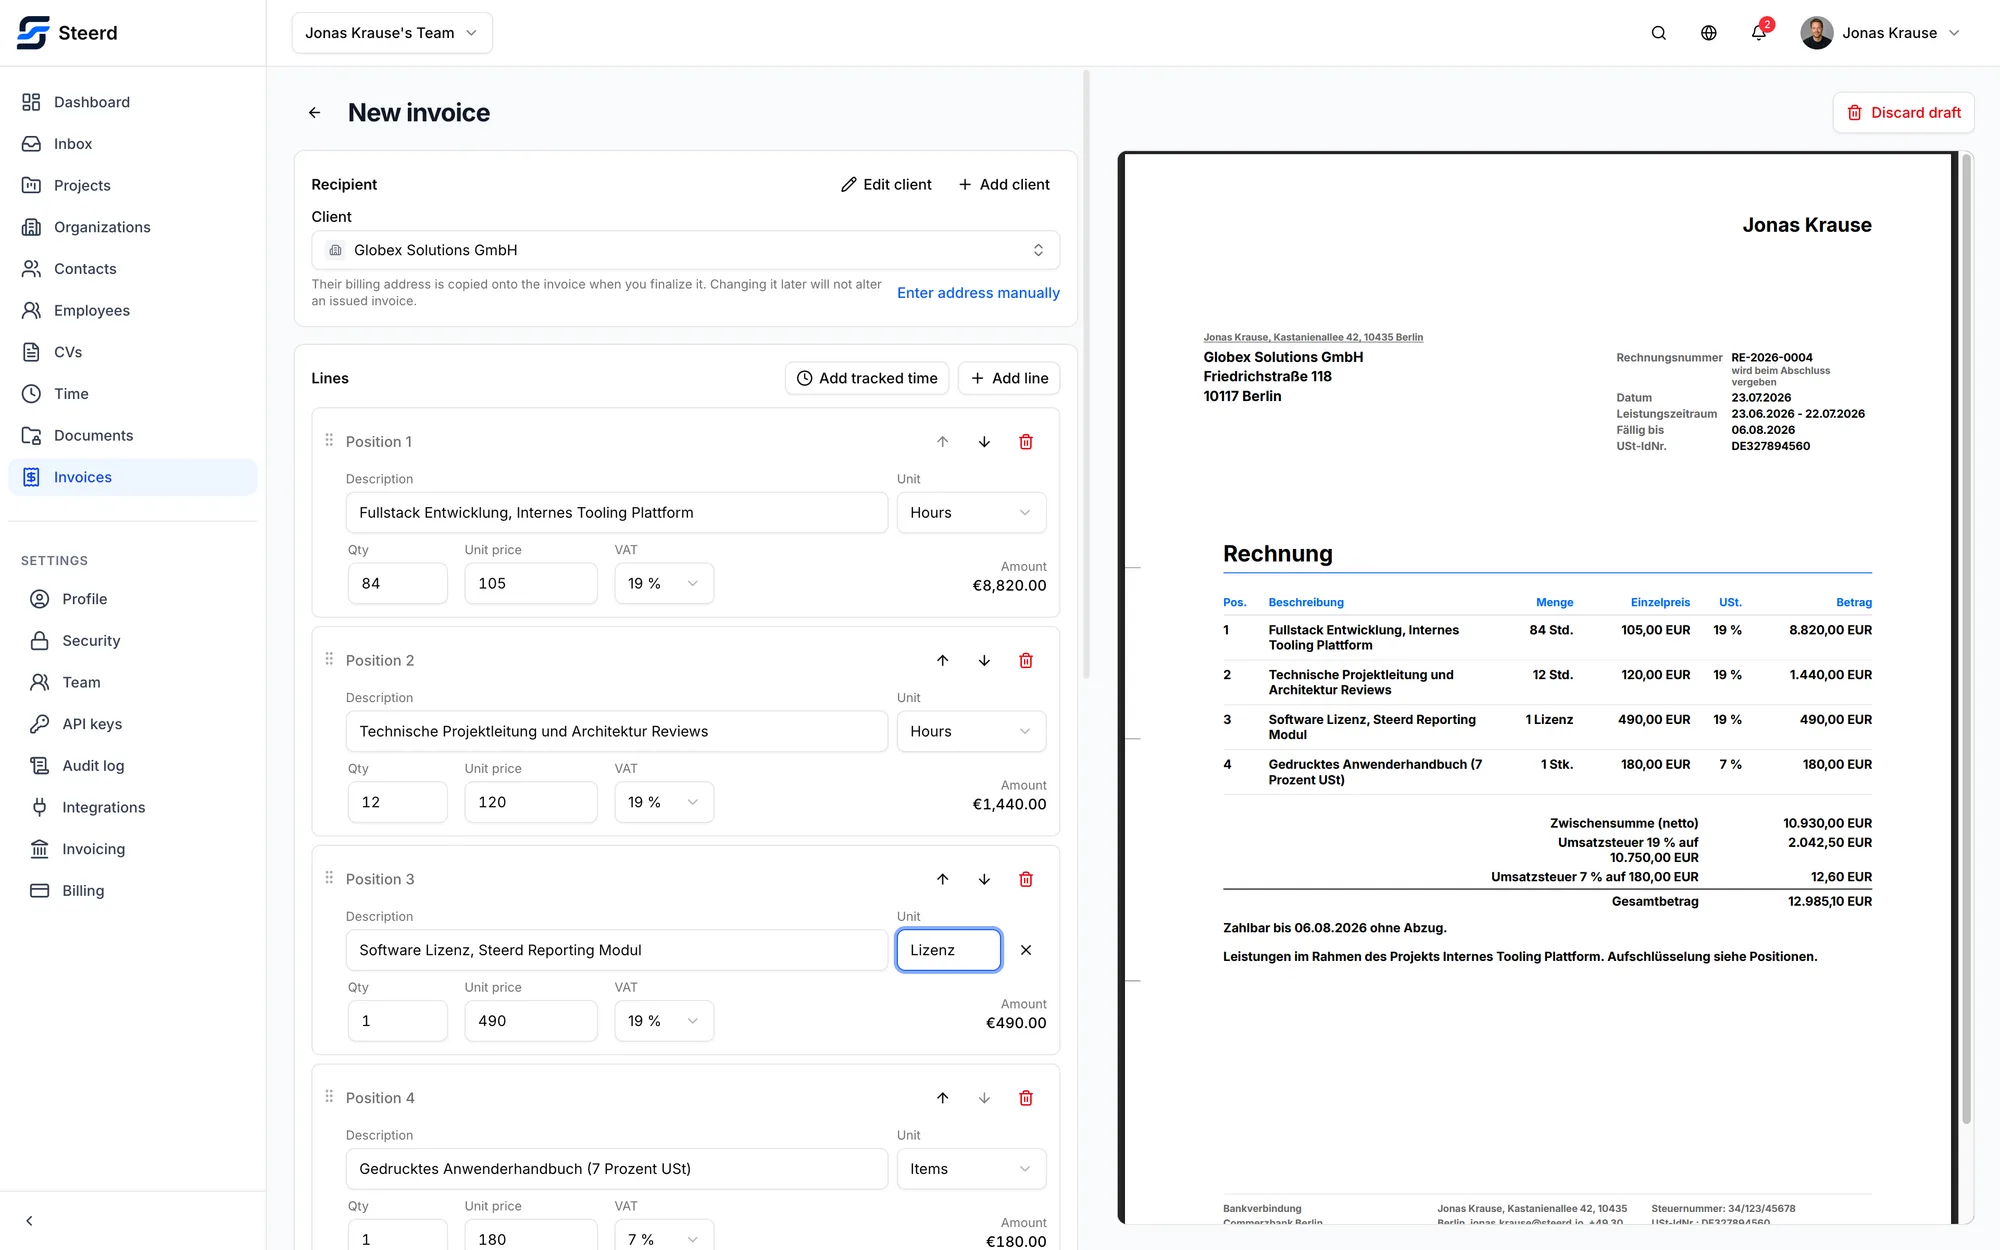Open CVs in the sidebar
Viewport: 2000px width, 1250px height.
(x=132, y=352)
